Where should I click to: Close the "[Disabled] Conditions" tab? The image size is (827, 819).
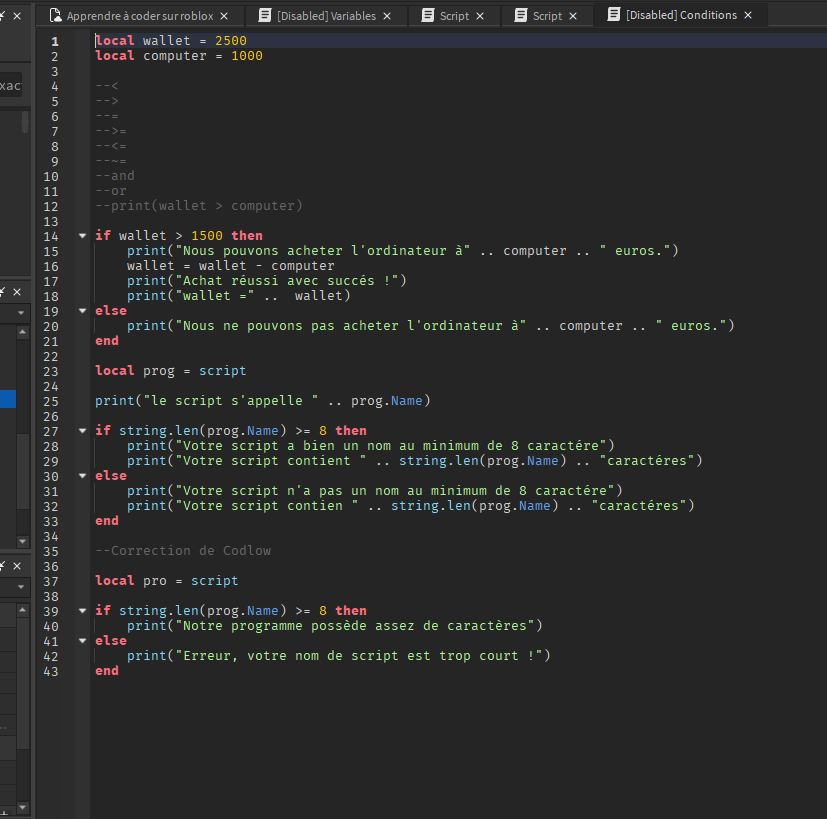click(x=748, y=16)
